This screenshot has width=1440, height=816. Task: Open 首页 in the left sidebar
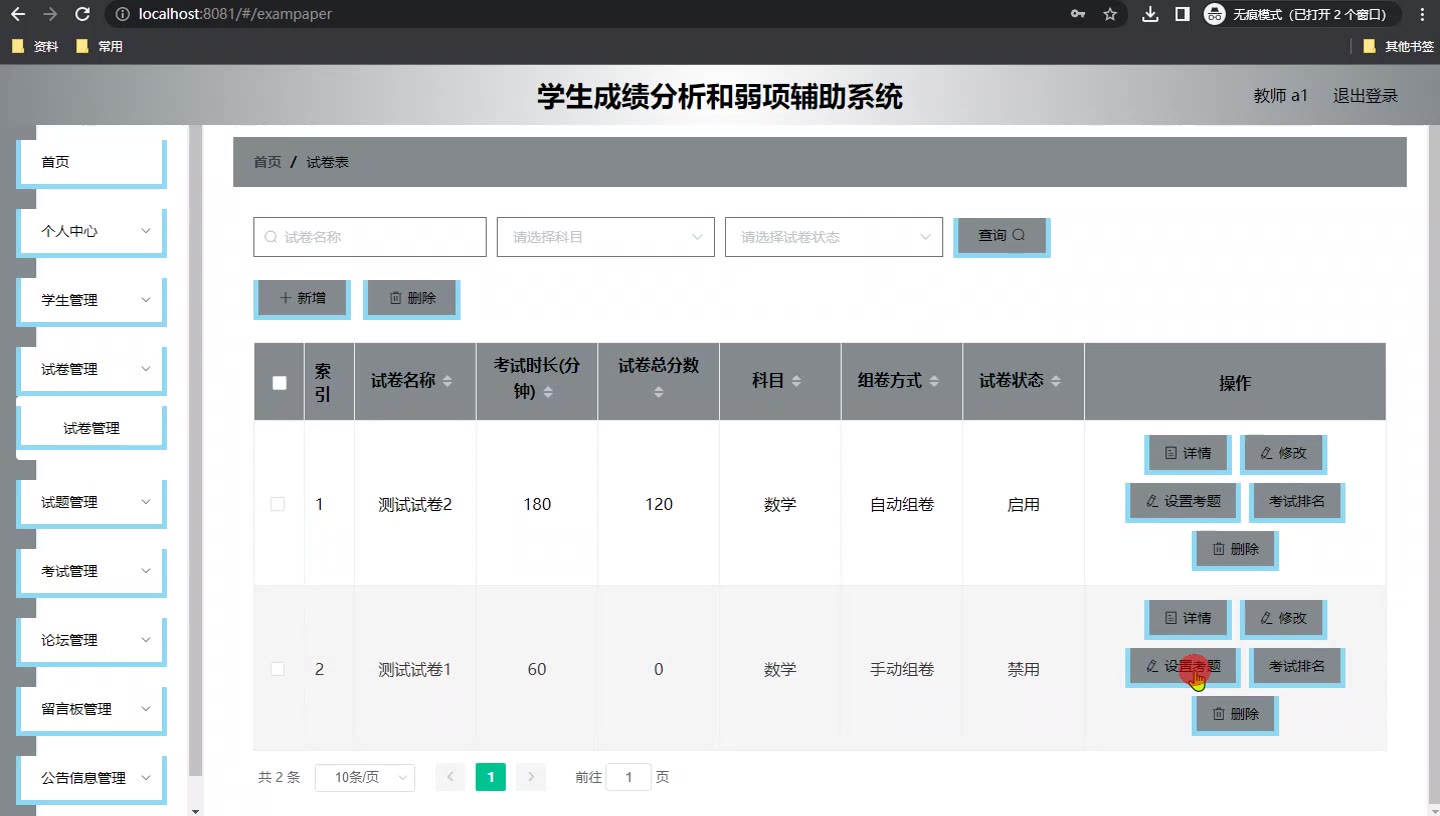point(92,162)
